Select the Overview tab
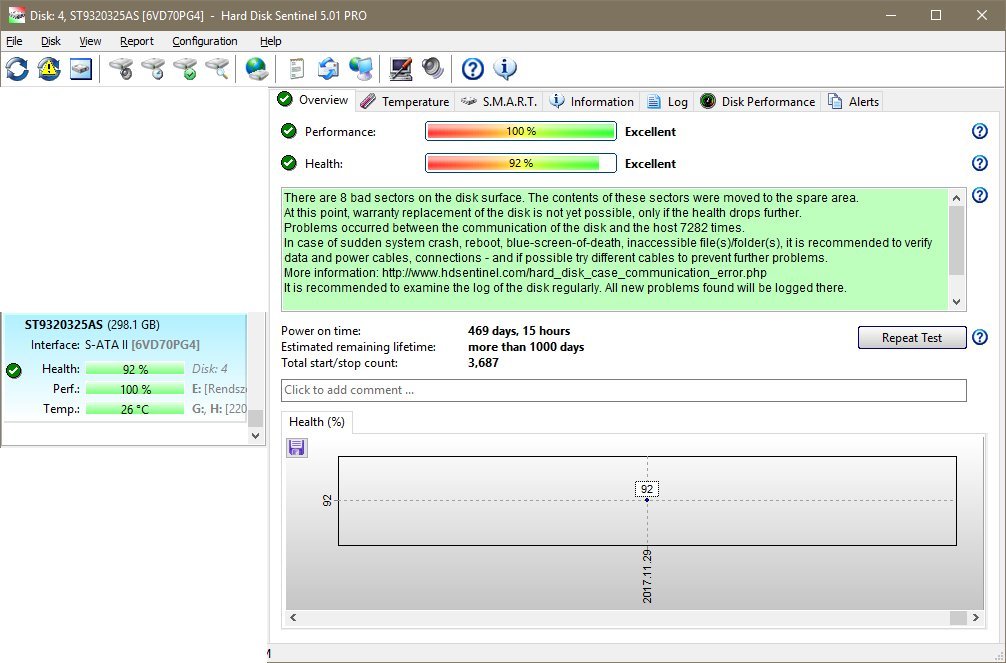Image resolution: width=1006 pixels, height=663 pixels. click(x=313, y=100)
